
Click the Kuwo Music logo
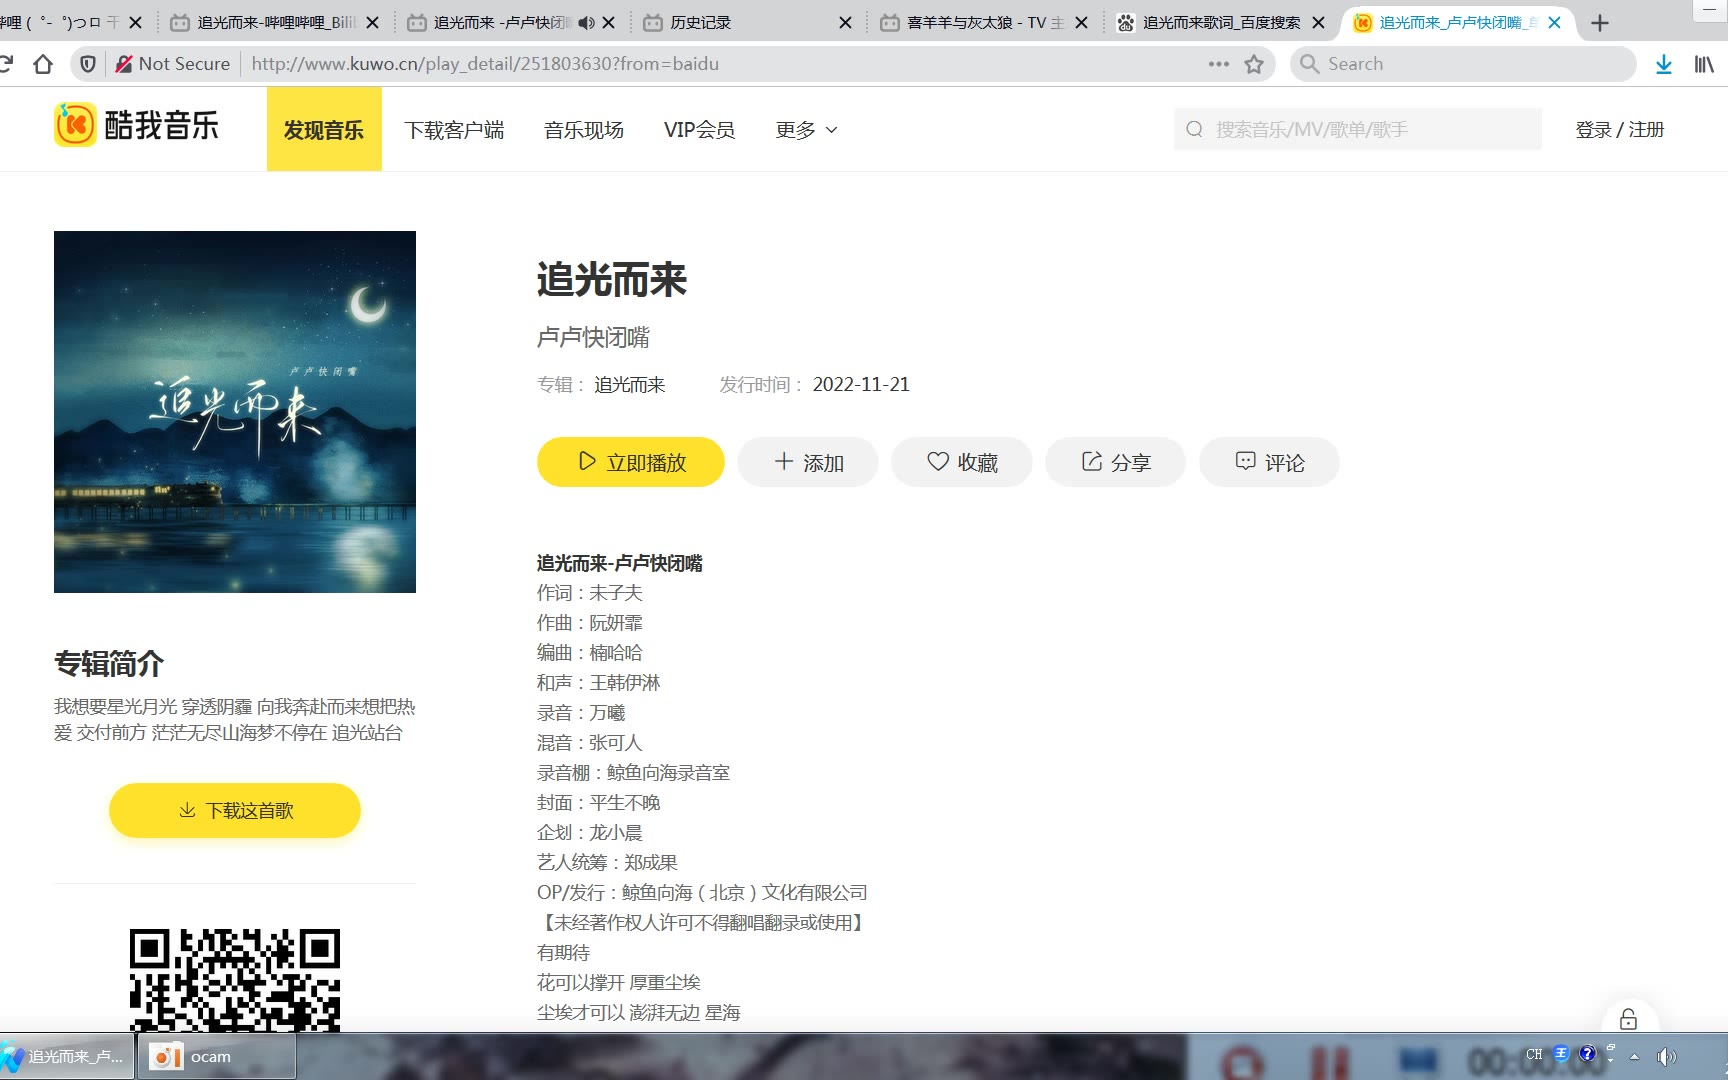(137, 126)
